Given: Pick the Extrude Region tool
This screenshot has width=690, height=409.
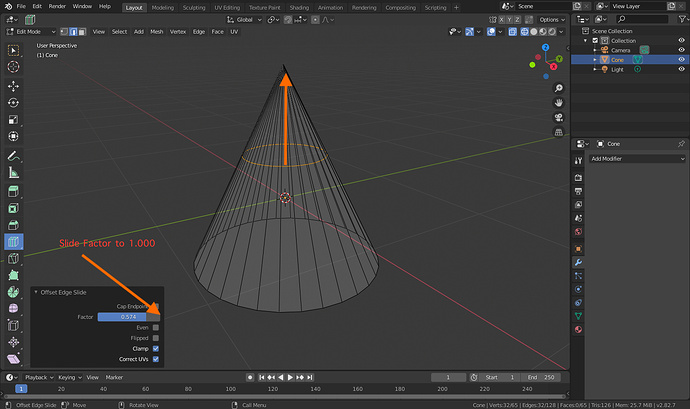Looking at the screenshot, I should pos(14,192).
